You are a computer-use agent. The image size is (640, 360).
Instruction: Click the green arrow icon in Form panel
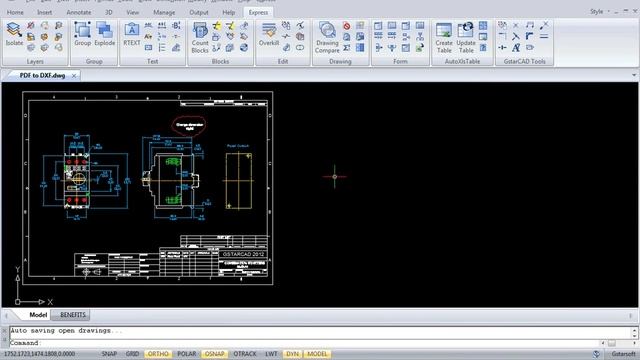pyautogui.click(x=420, y=48)
